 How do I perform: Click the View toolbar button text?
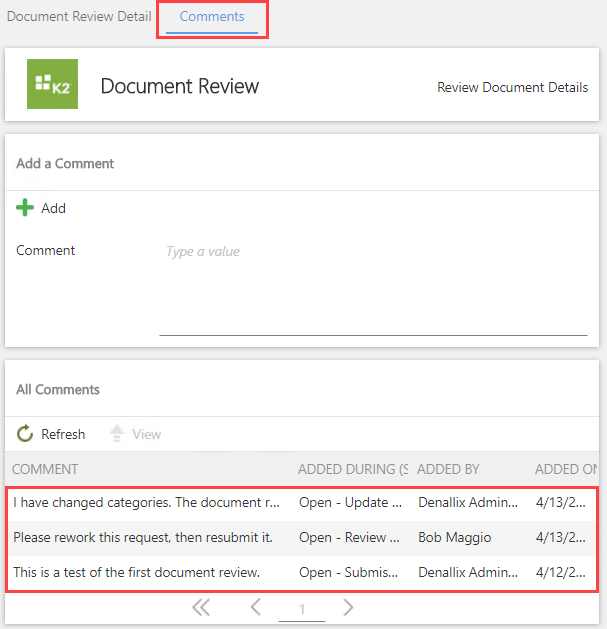146,434
